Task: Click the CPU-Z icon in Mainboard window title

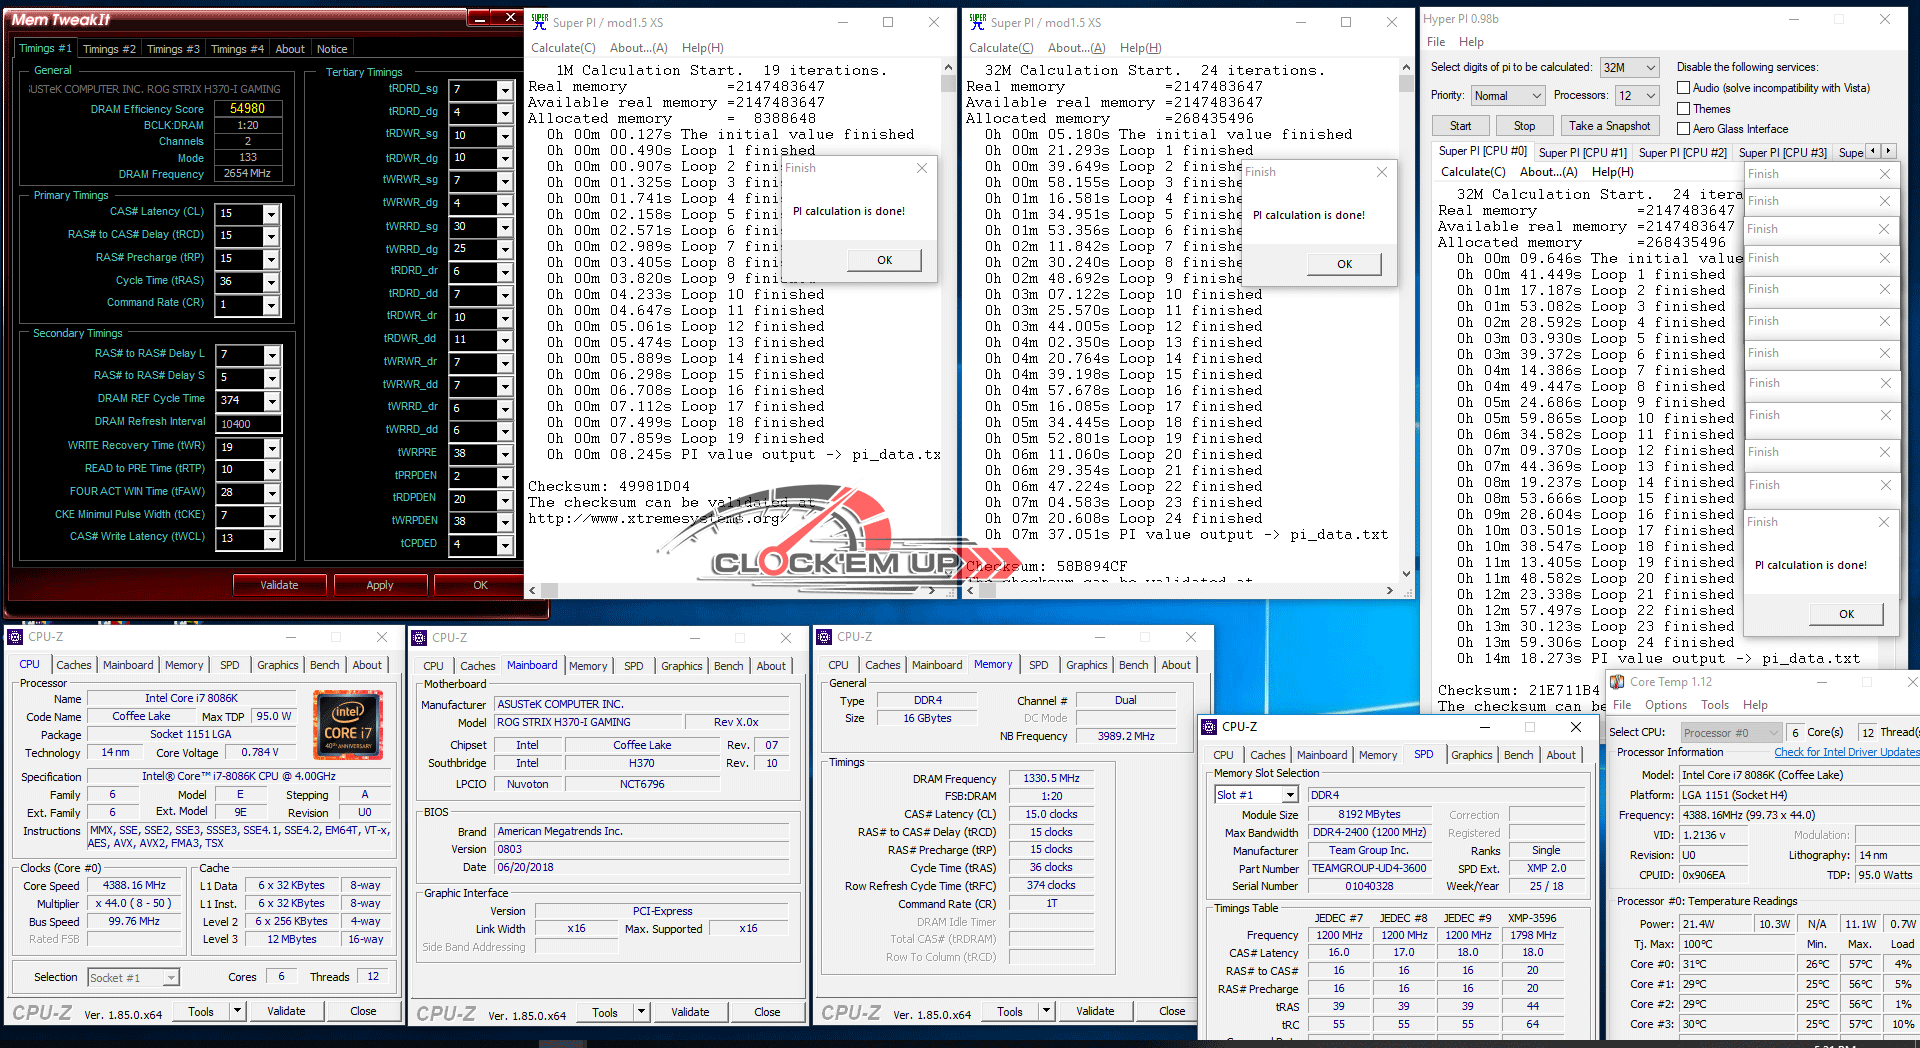Action: [x=420, y=637]
